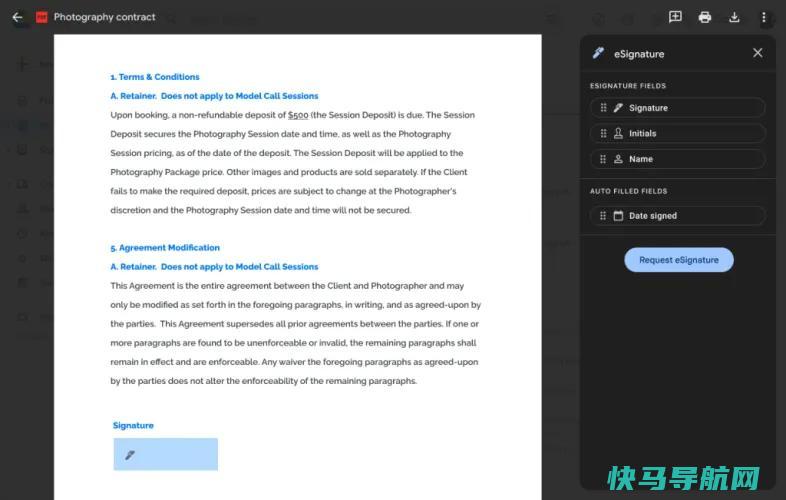Viewport: 786px width, 500px height.
Task: Click the pen icon in the Signature field row
Action: click(619, 108)
